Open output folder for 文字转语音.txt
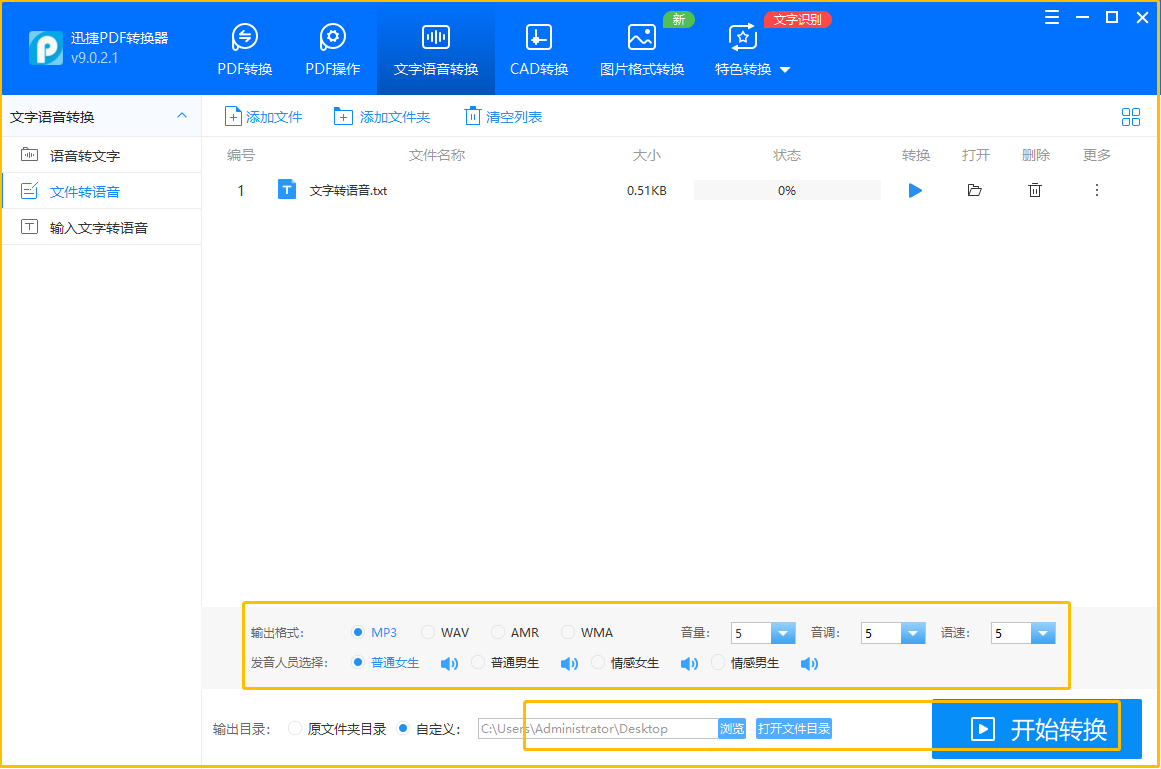1161x769 pixels. click(974, 190)
